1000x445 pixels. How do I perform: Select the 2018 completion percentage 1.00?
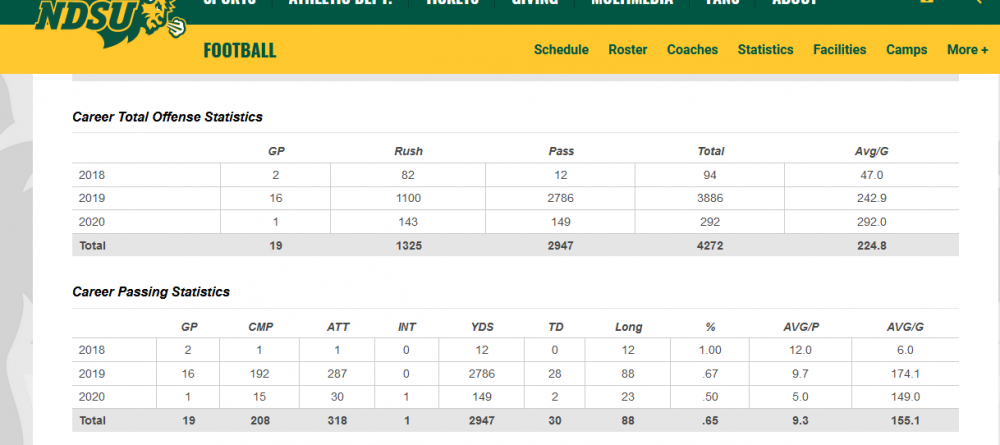point(710,350)
